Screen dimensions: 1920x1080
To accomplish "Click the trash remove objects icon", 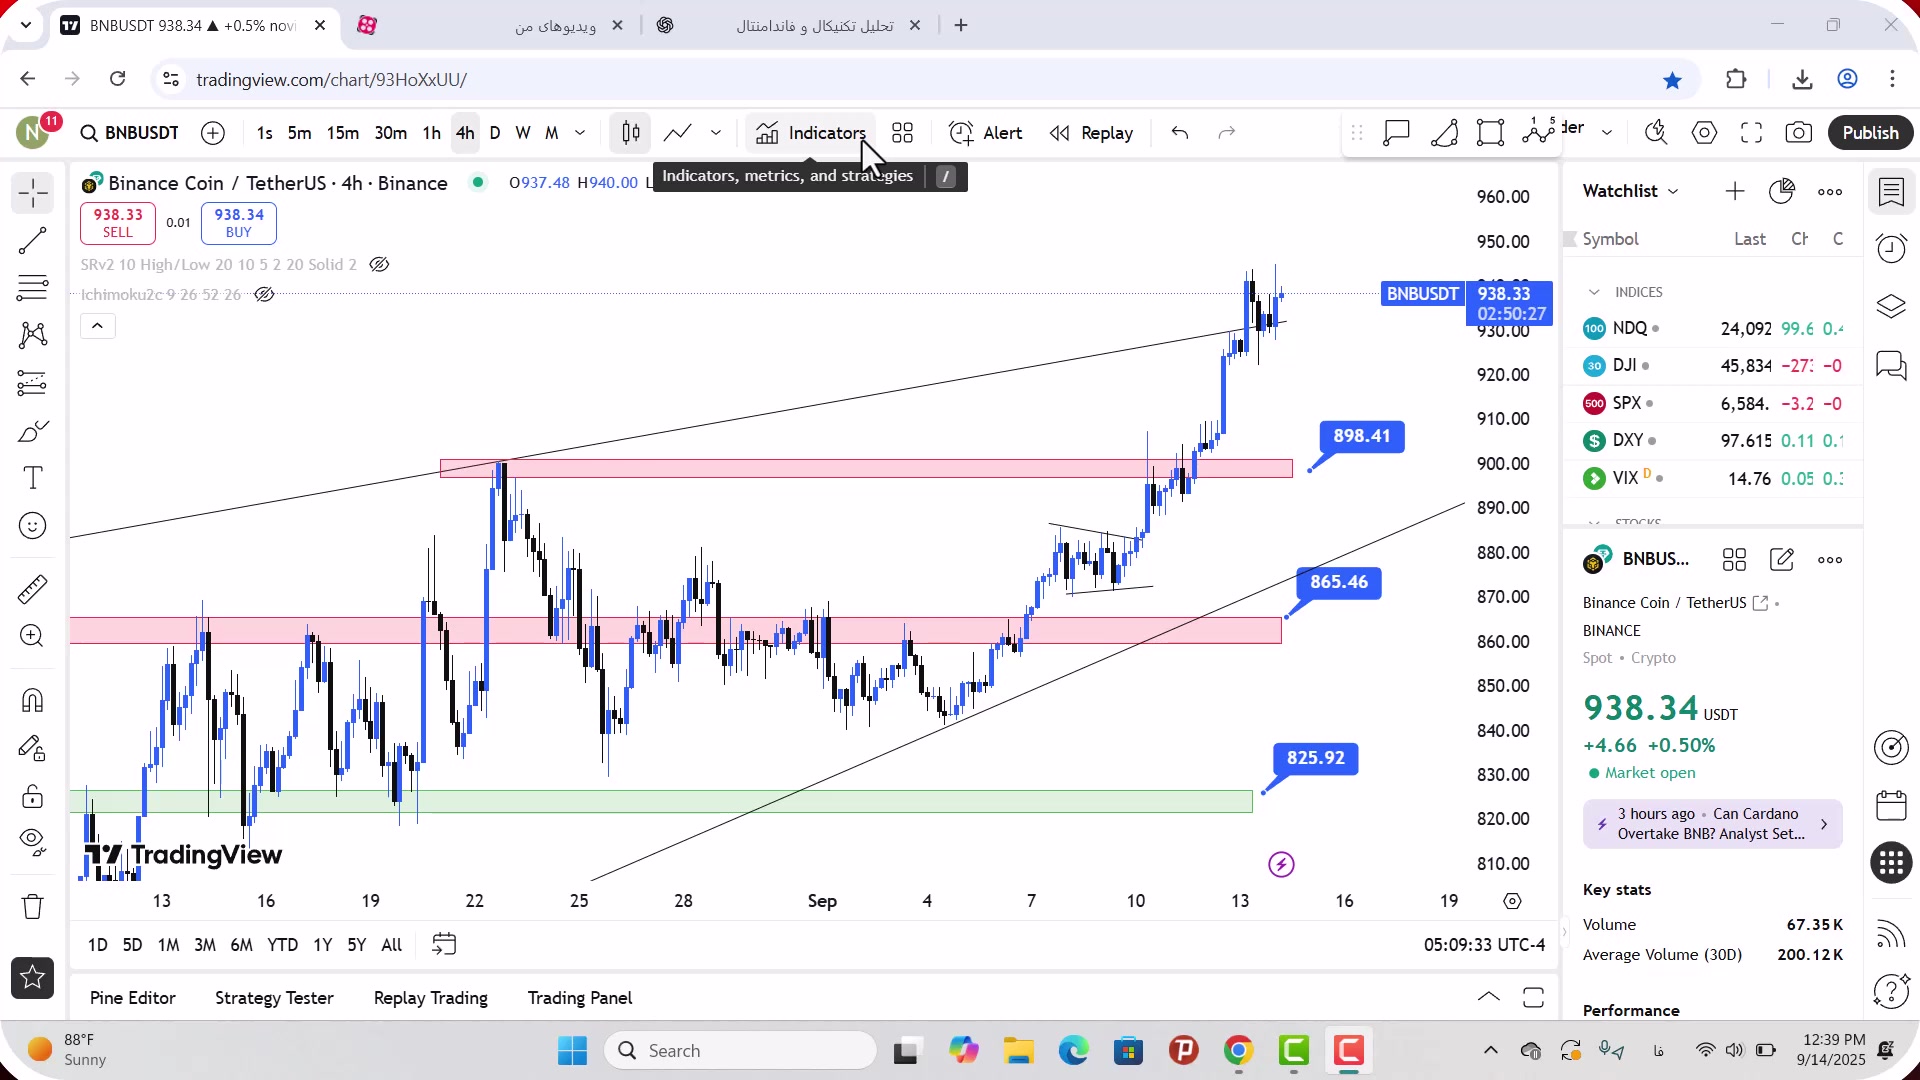I will point(33,906).
